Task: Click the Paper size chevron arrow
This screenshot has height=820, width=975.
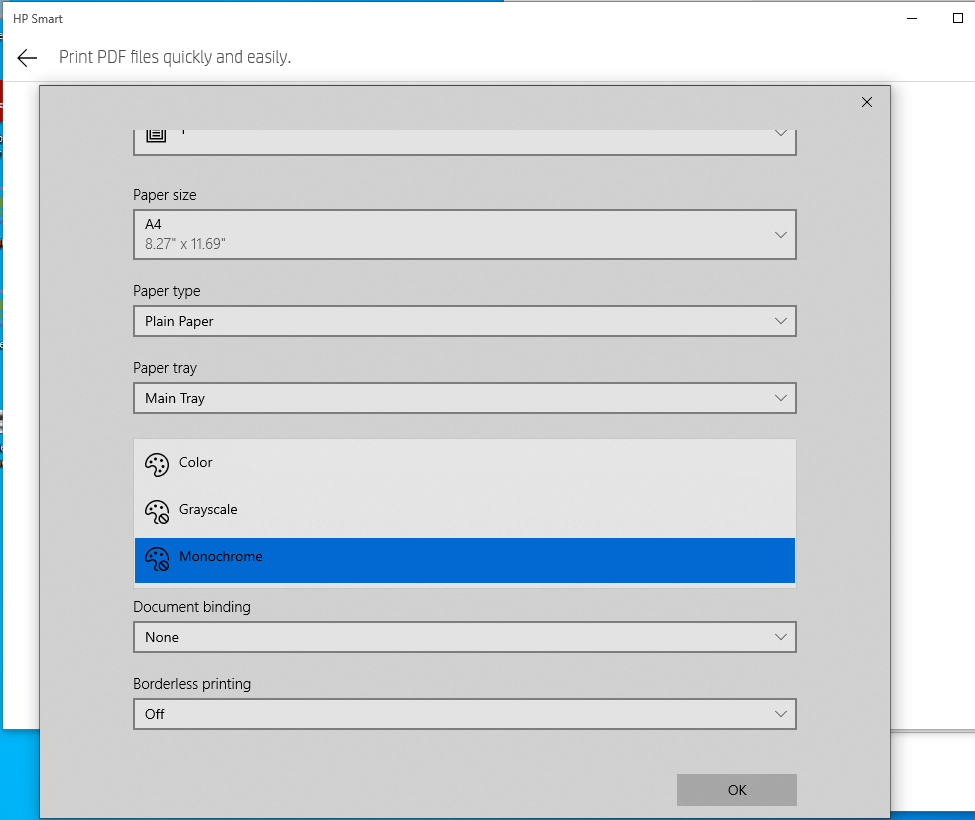Action: [x=780, y=234]
